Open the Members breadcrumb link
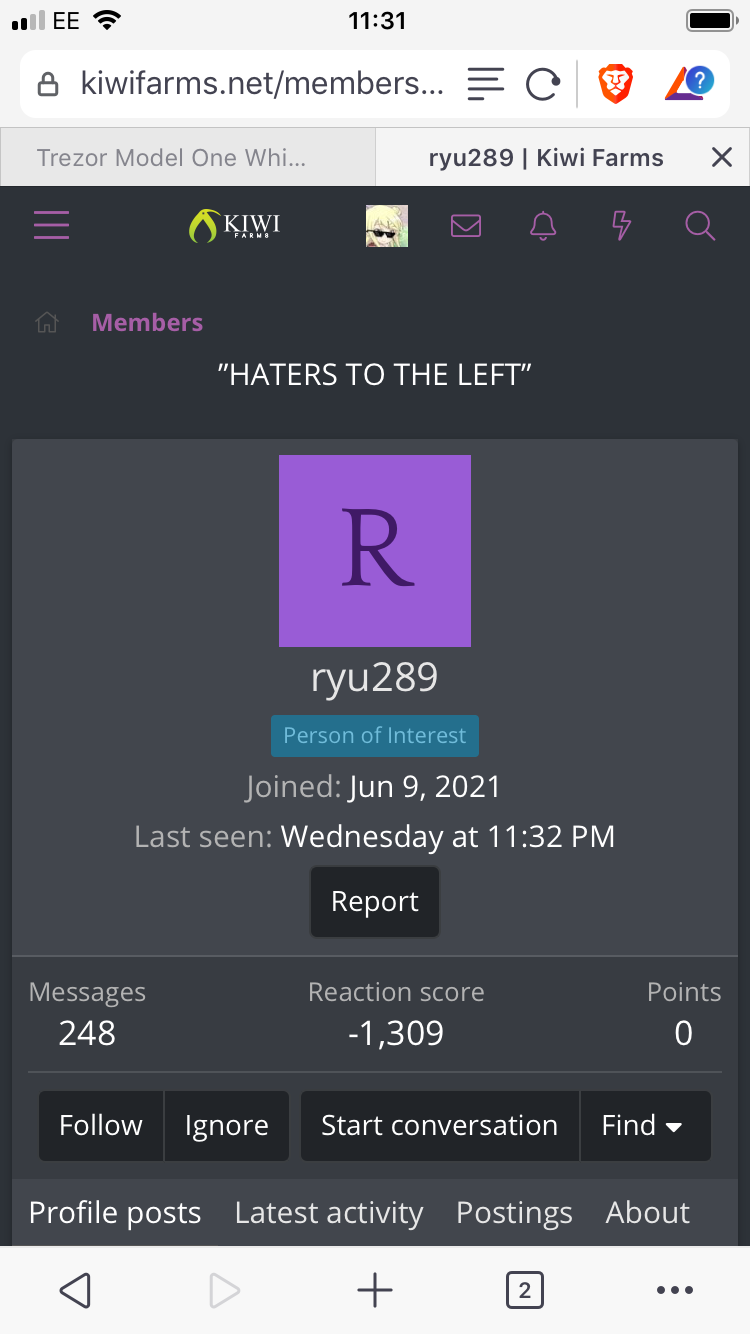 pos(147,323)
